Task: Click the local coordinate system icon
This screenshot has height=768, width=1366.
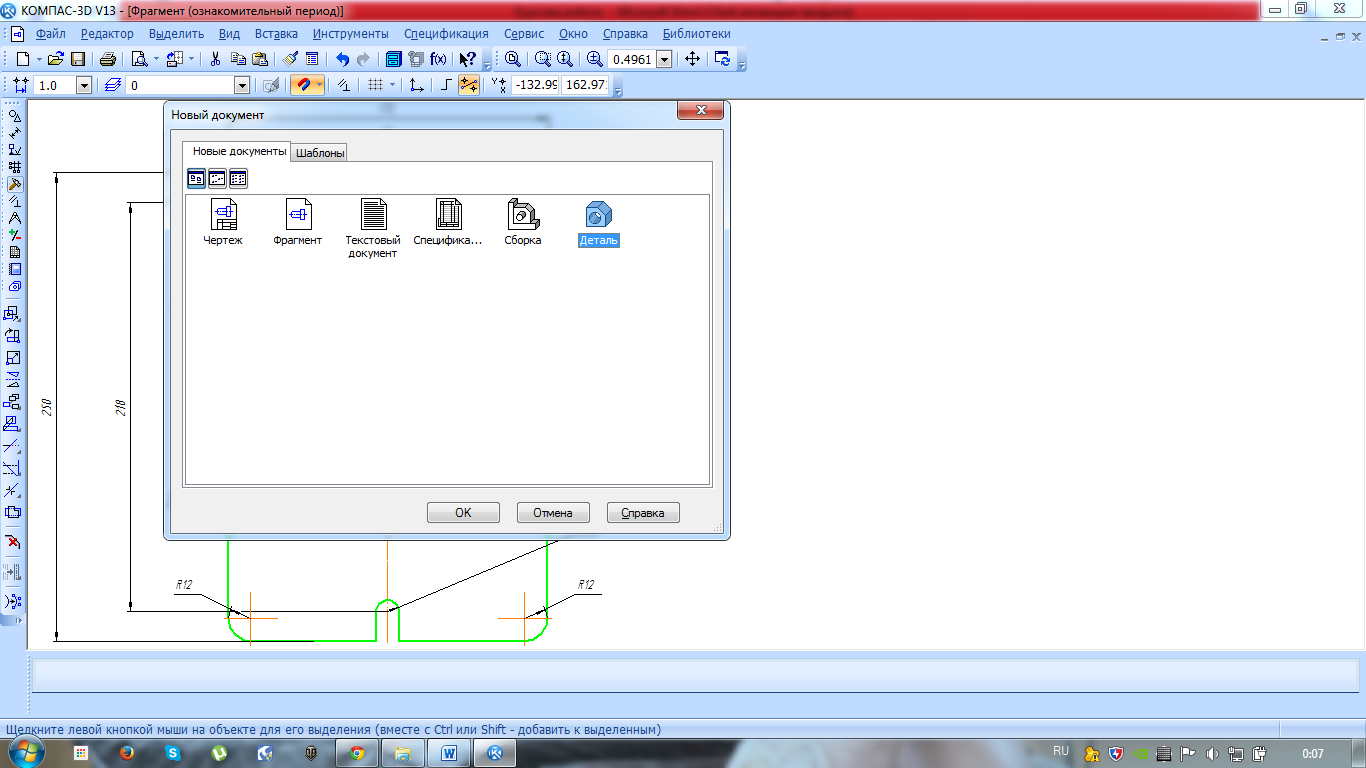Action: pyautogui.click(x=417, y=85)
